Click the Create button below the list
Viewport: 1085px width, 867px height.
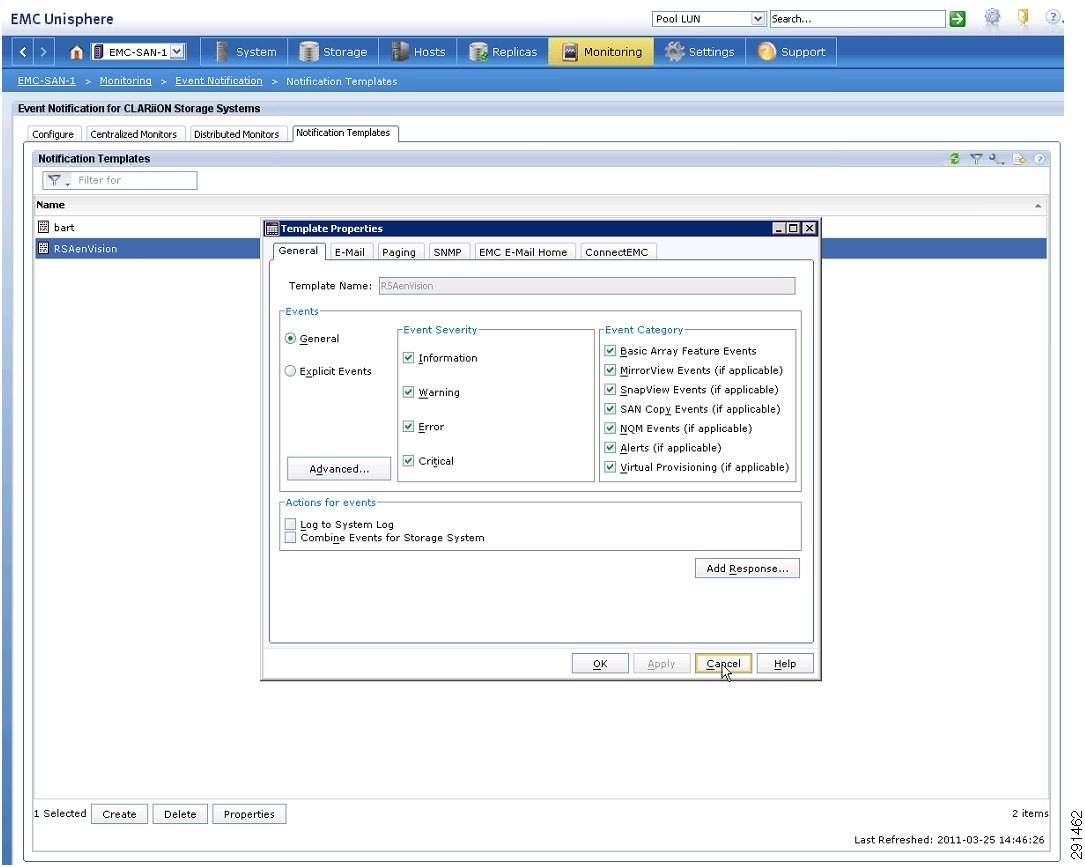pos(119,814)
